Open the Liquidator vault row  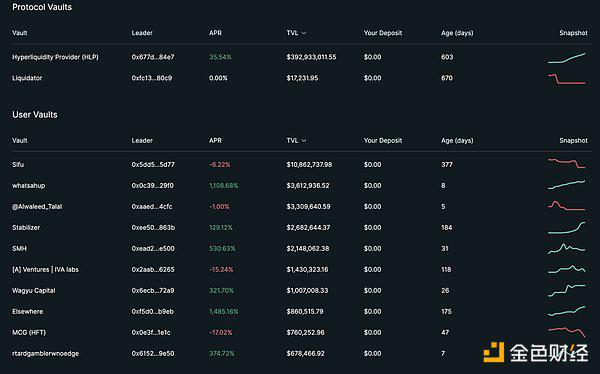(300, 78)
